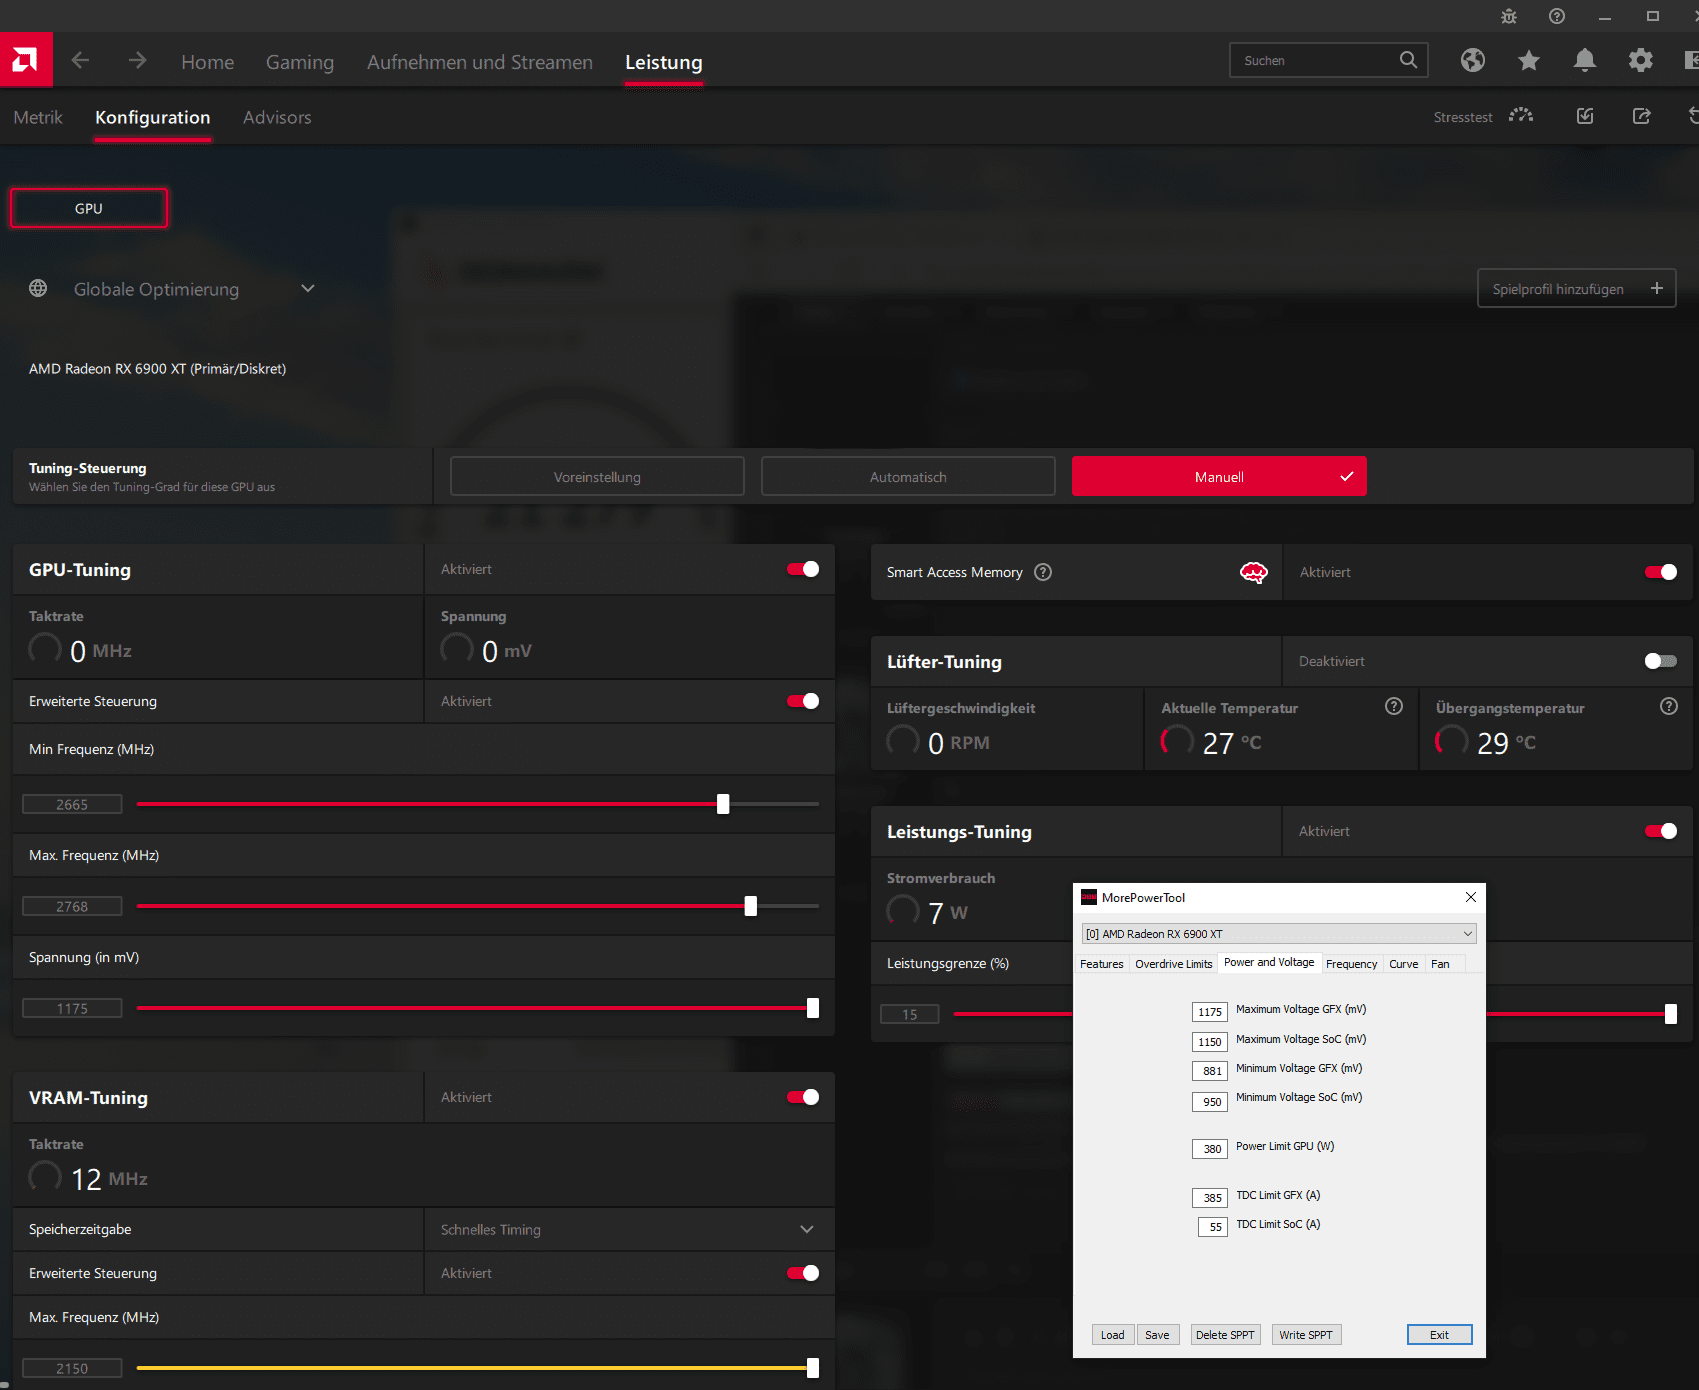Click GPU Max. Frequenz slider handle
The height and width of the screenshot is (1390, 1699).
pyautogui.click(x=751, y=906)
